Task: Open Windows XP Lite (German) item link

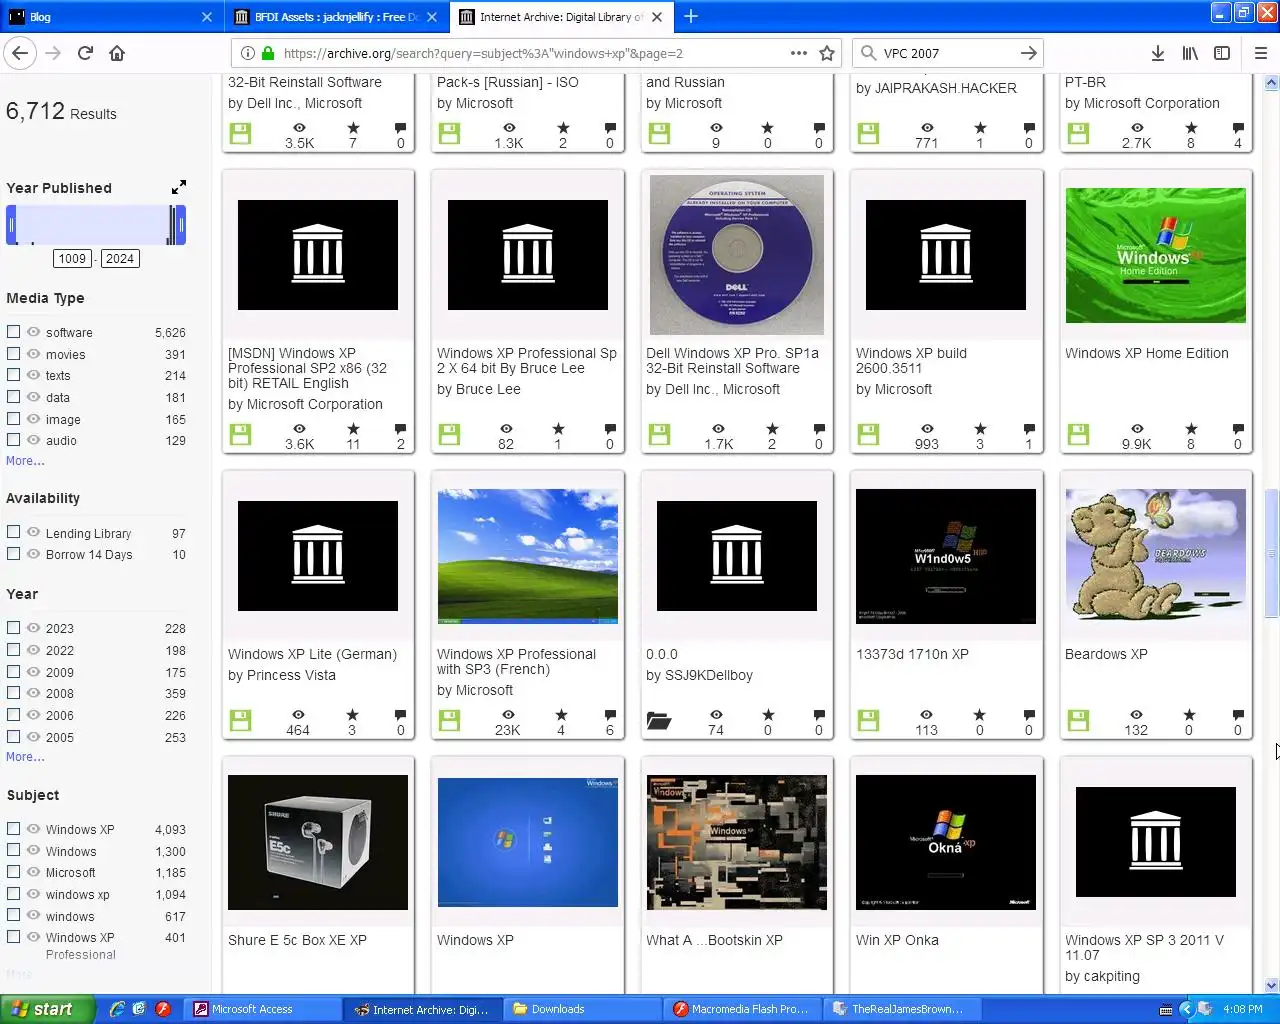Action: click(x=312, y=654)
